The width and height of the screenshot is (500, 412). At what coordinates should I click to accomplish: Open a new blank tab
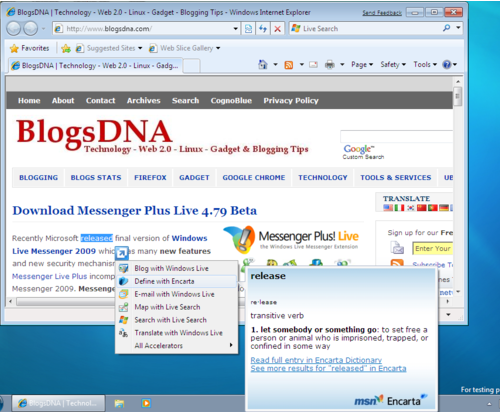coord(192,66)
